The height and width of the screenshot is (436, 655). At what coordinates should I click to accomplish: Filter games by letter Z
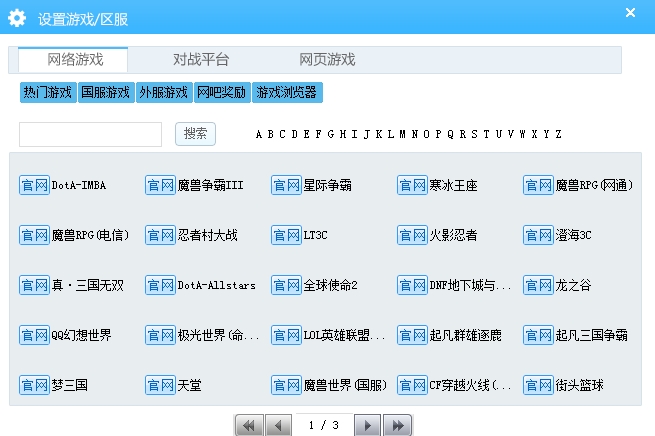(559, 134)
